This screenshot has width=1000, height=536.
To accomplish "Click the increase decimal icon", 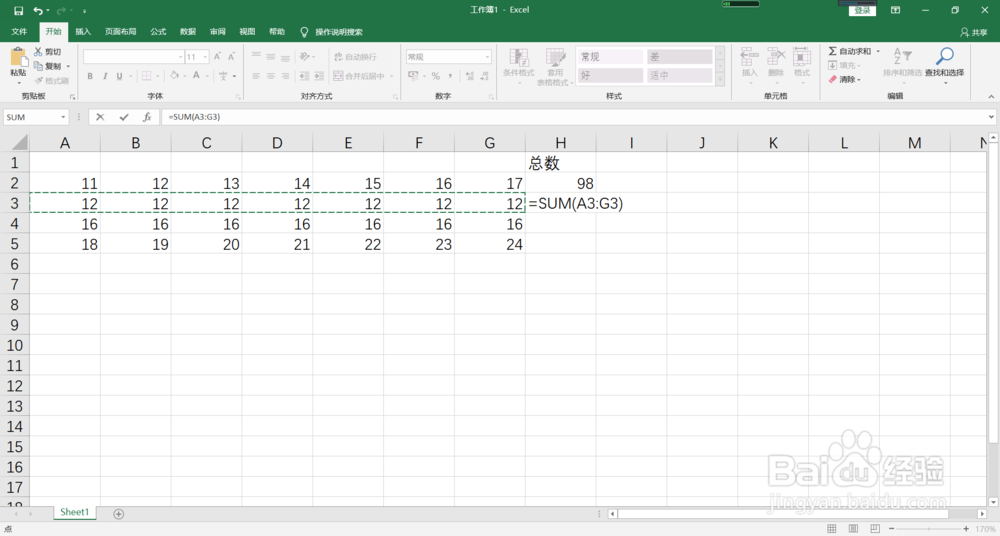I will point(470,76).
